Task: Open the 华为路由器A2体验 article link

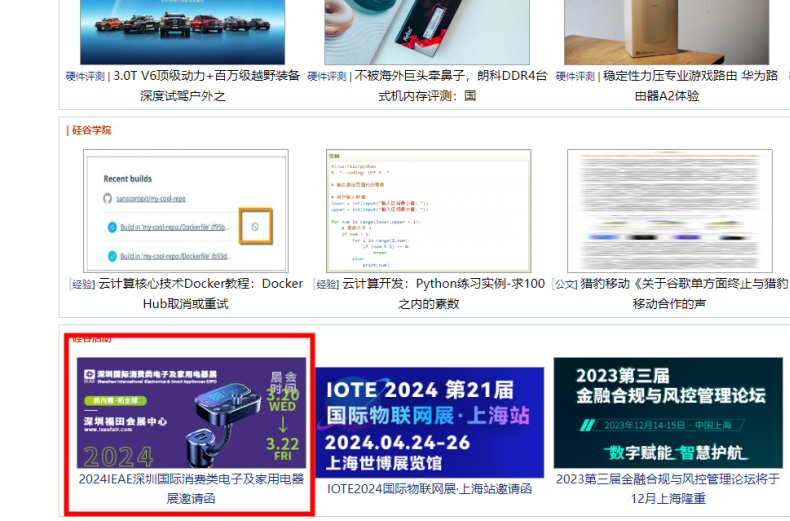Action: [690, 76]
